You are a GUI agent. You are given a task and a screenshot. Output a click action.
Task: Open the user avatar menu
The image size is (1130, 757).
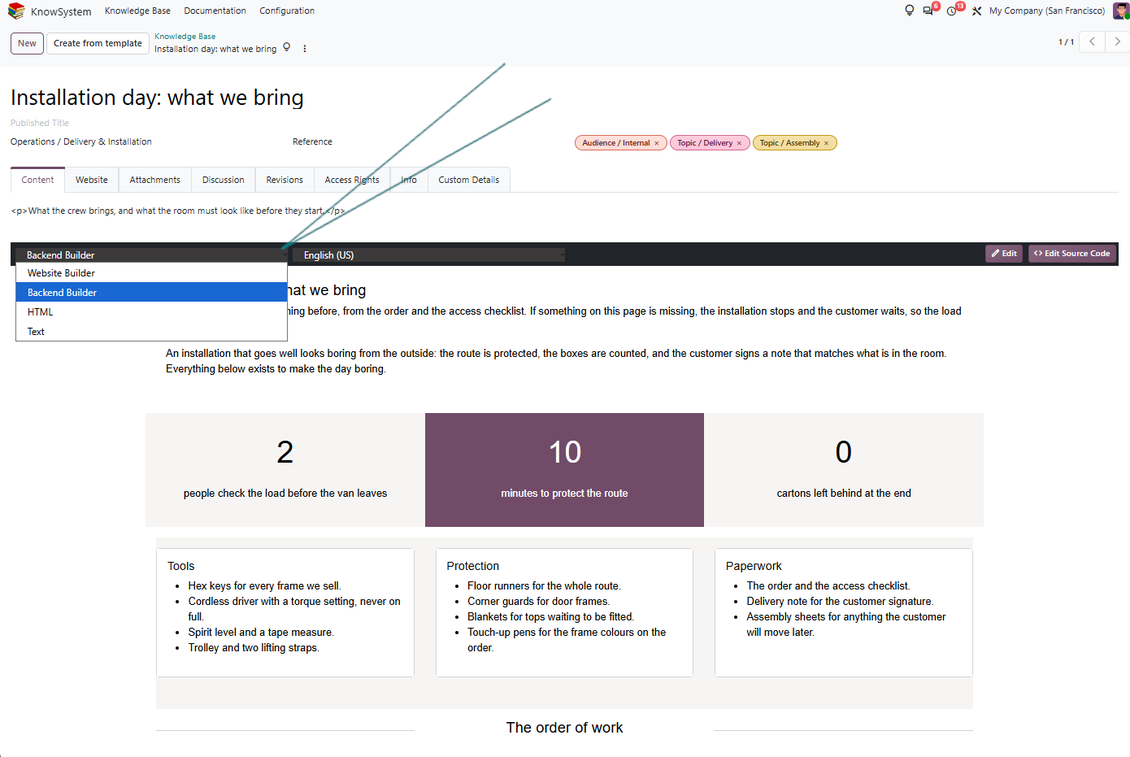(1121, 11)
